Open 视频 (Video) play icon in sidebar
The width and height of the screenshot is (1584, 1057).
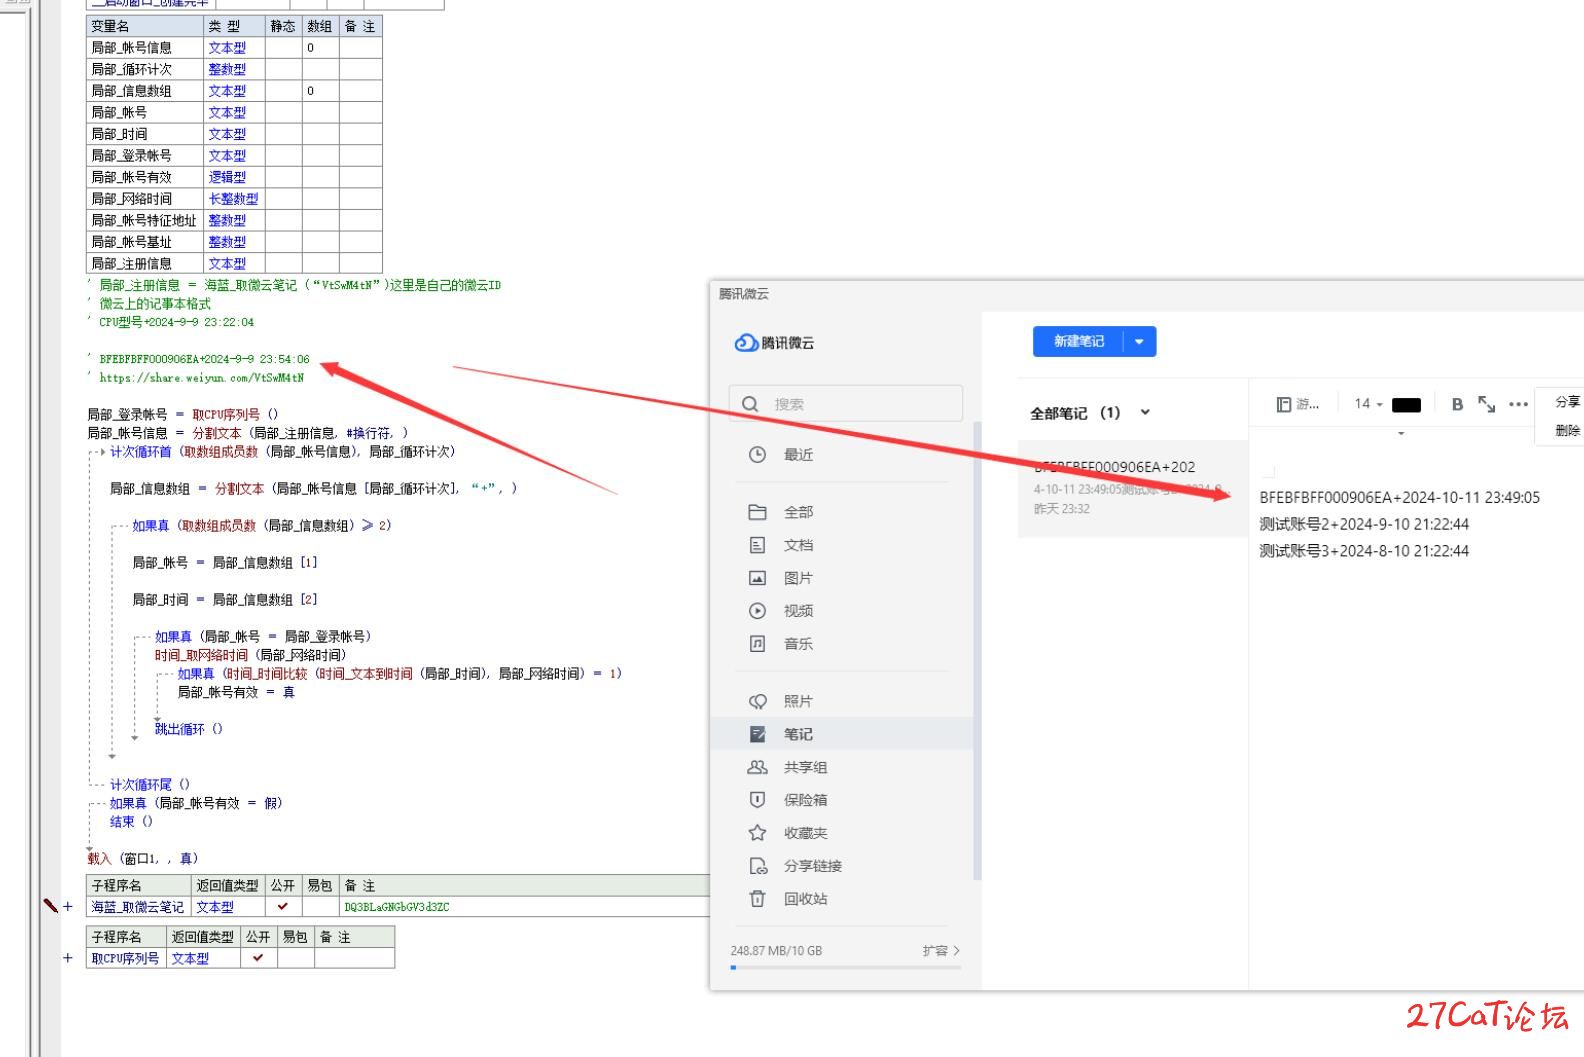(757, 611)
